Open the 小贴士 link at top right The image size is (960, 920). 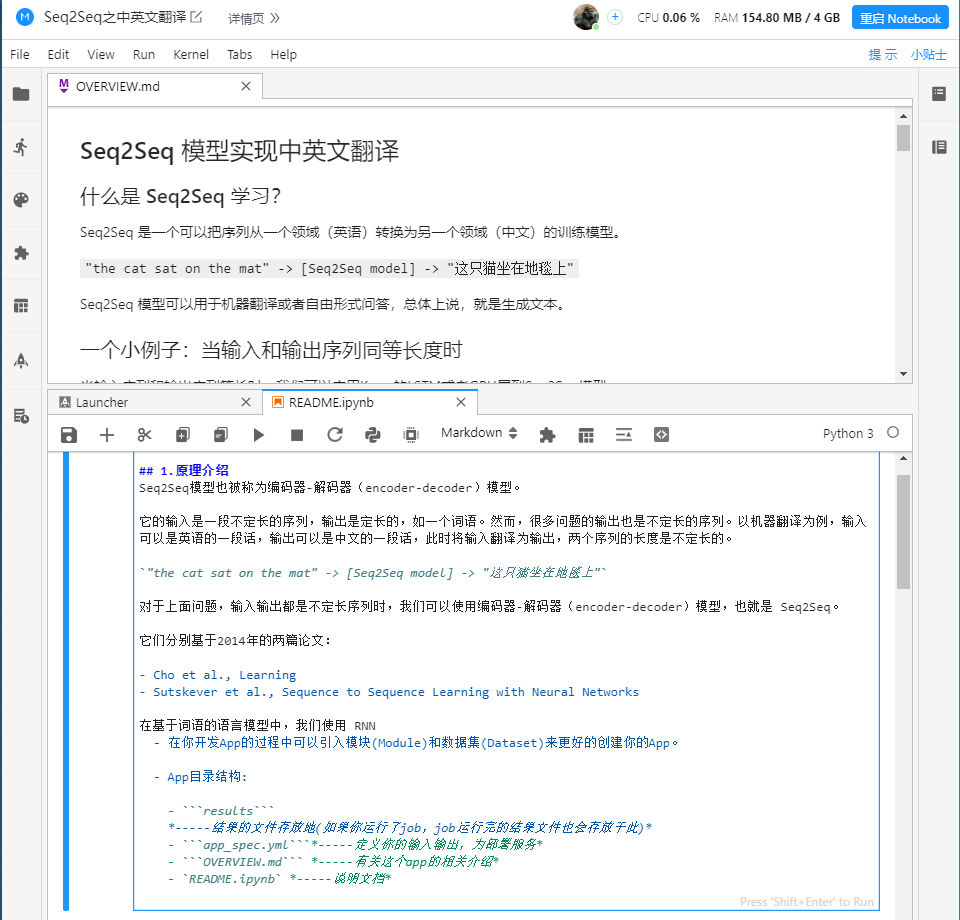(928, 55)
